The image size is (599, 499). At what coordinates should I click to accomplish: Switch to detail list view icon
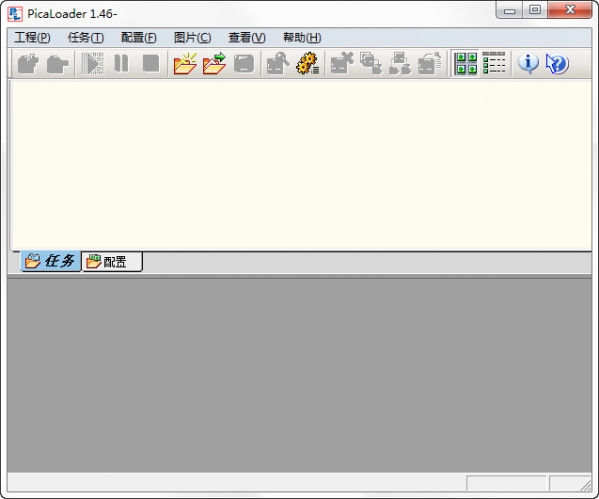point(494,63)
